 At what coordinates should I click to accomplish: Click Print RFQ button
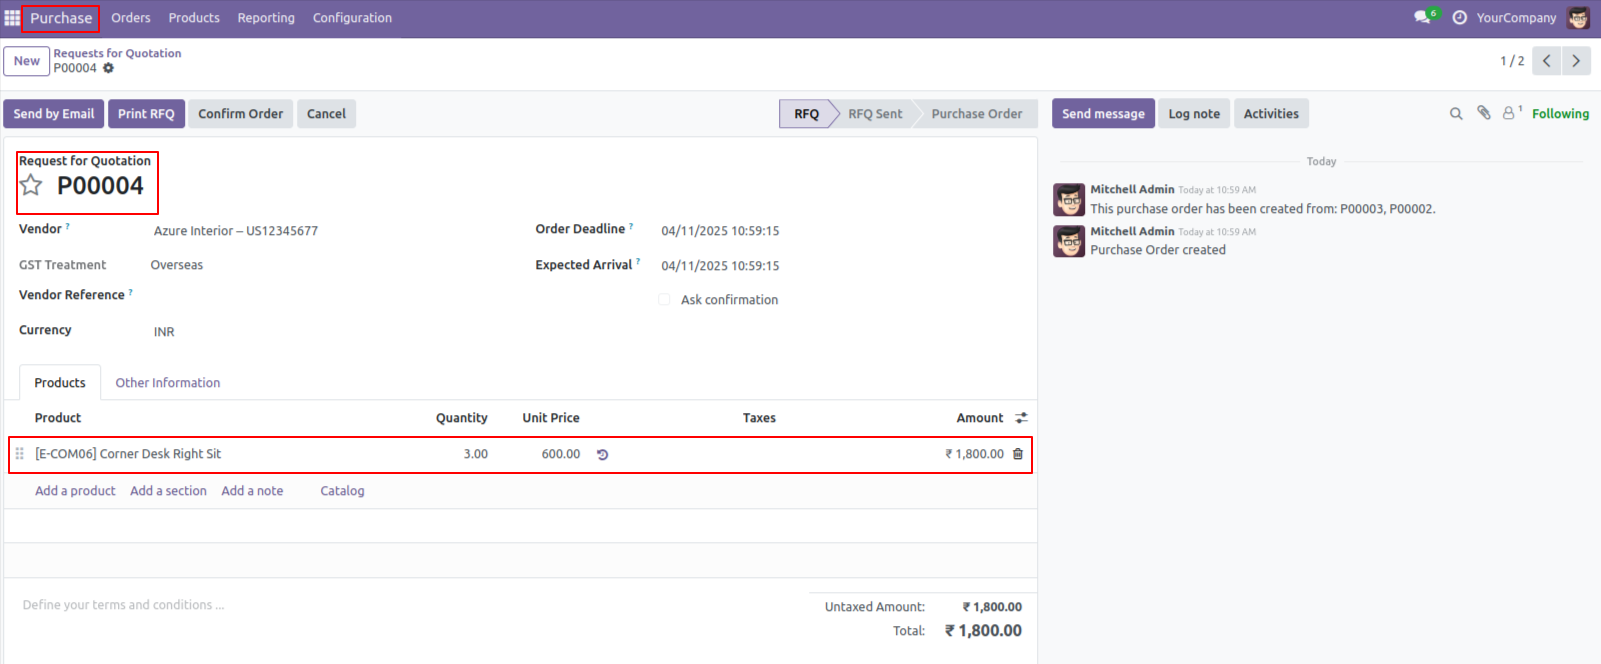click(146, 114)
